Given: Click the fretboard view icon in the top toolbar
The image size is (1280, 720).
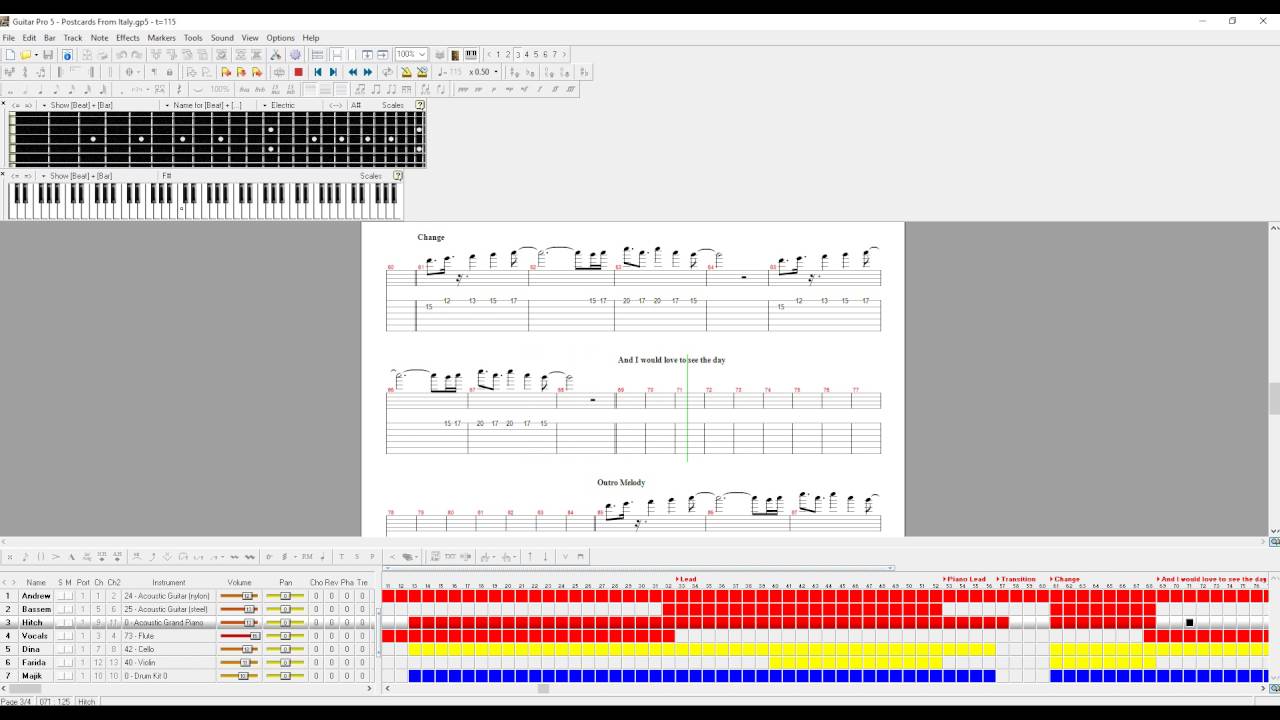Looking at the screenshot, I should click(x=454, y=55).
